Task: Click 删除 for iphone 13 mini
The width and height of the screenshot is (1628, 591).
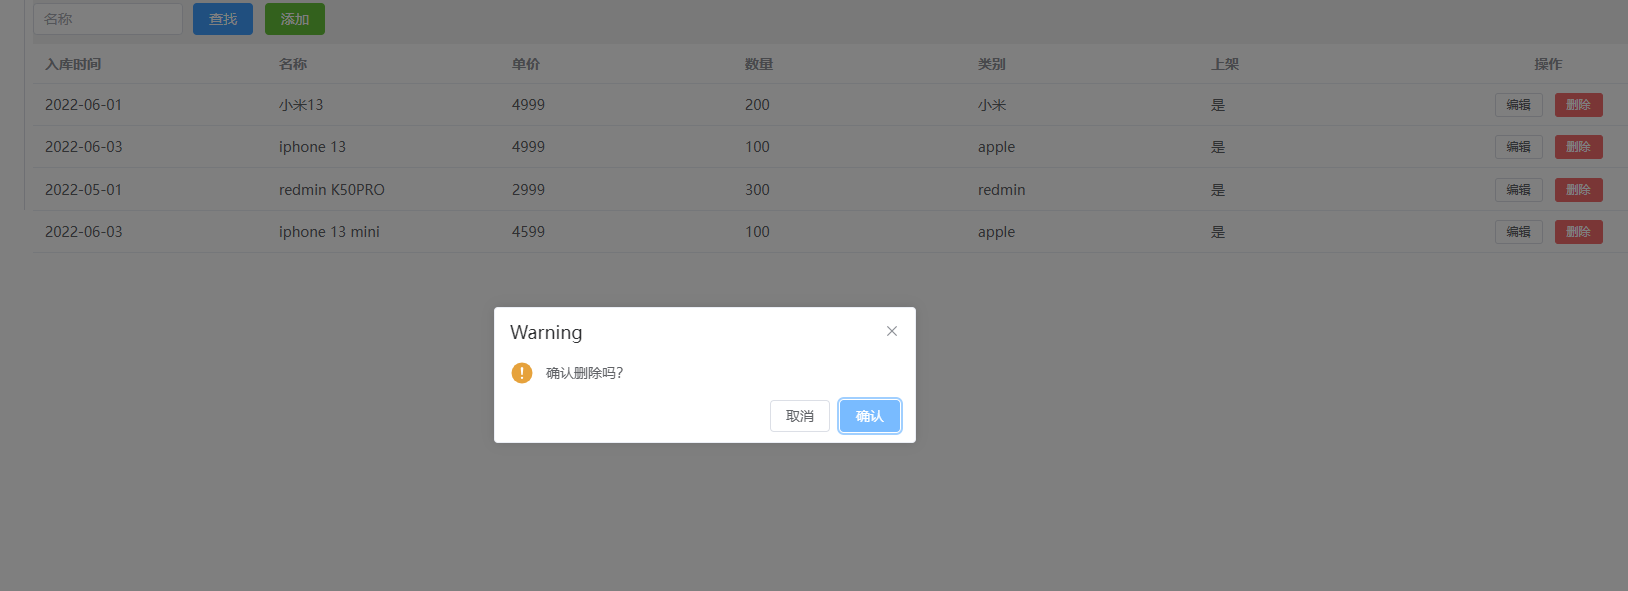Action: point(1578,231)
